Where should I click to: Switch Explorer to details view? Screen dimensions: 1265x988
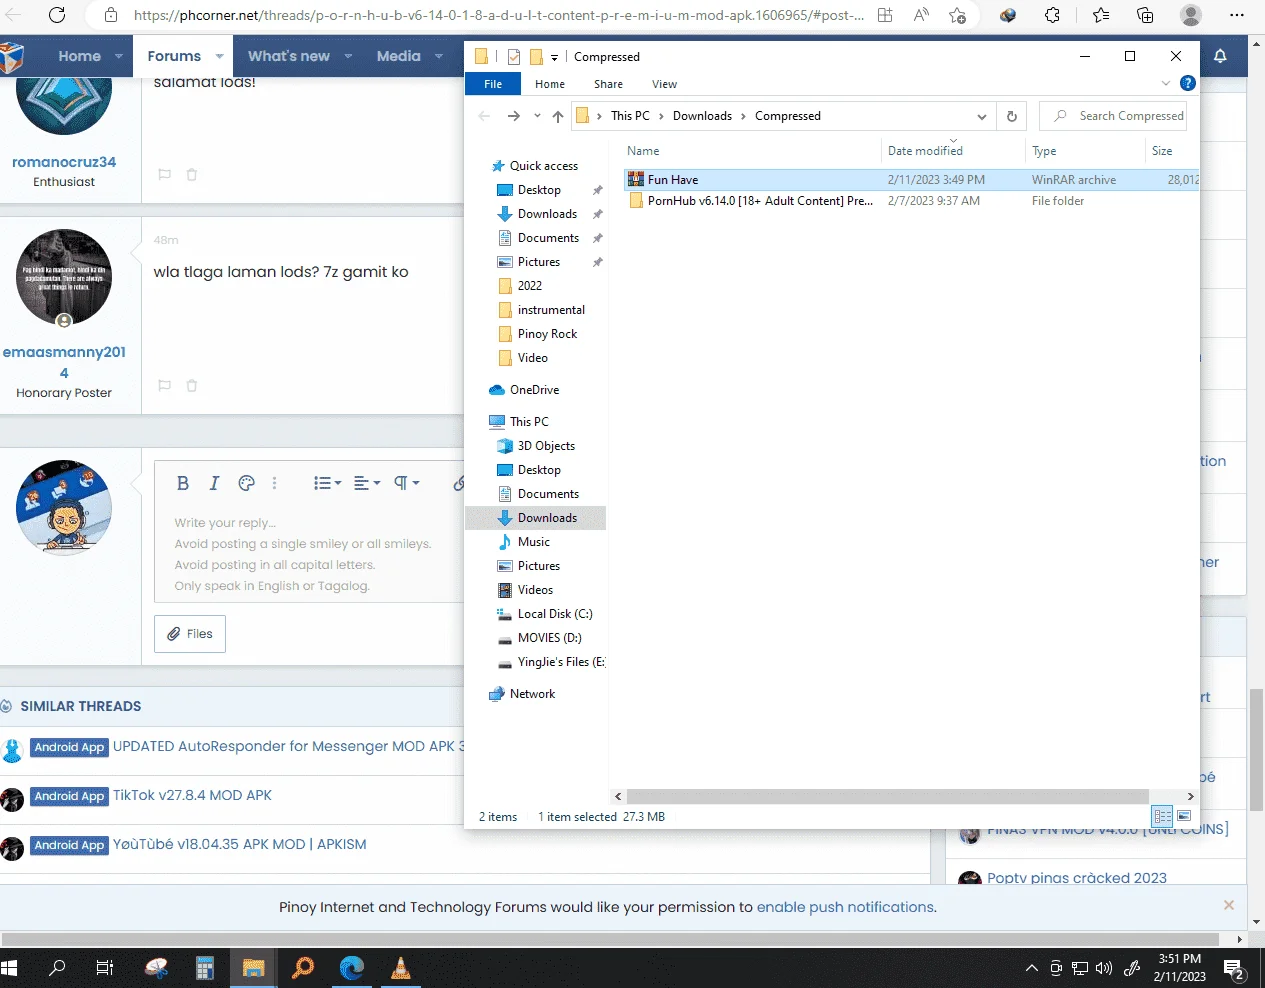(x=1162, y=816)
